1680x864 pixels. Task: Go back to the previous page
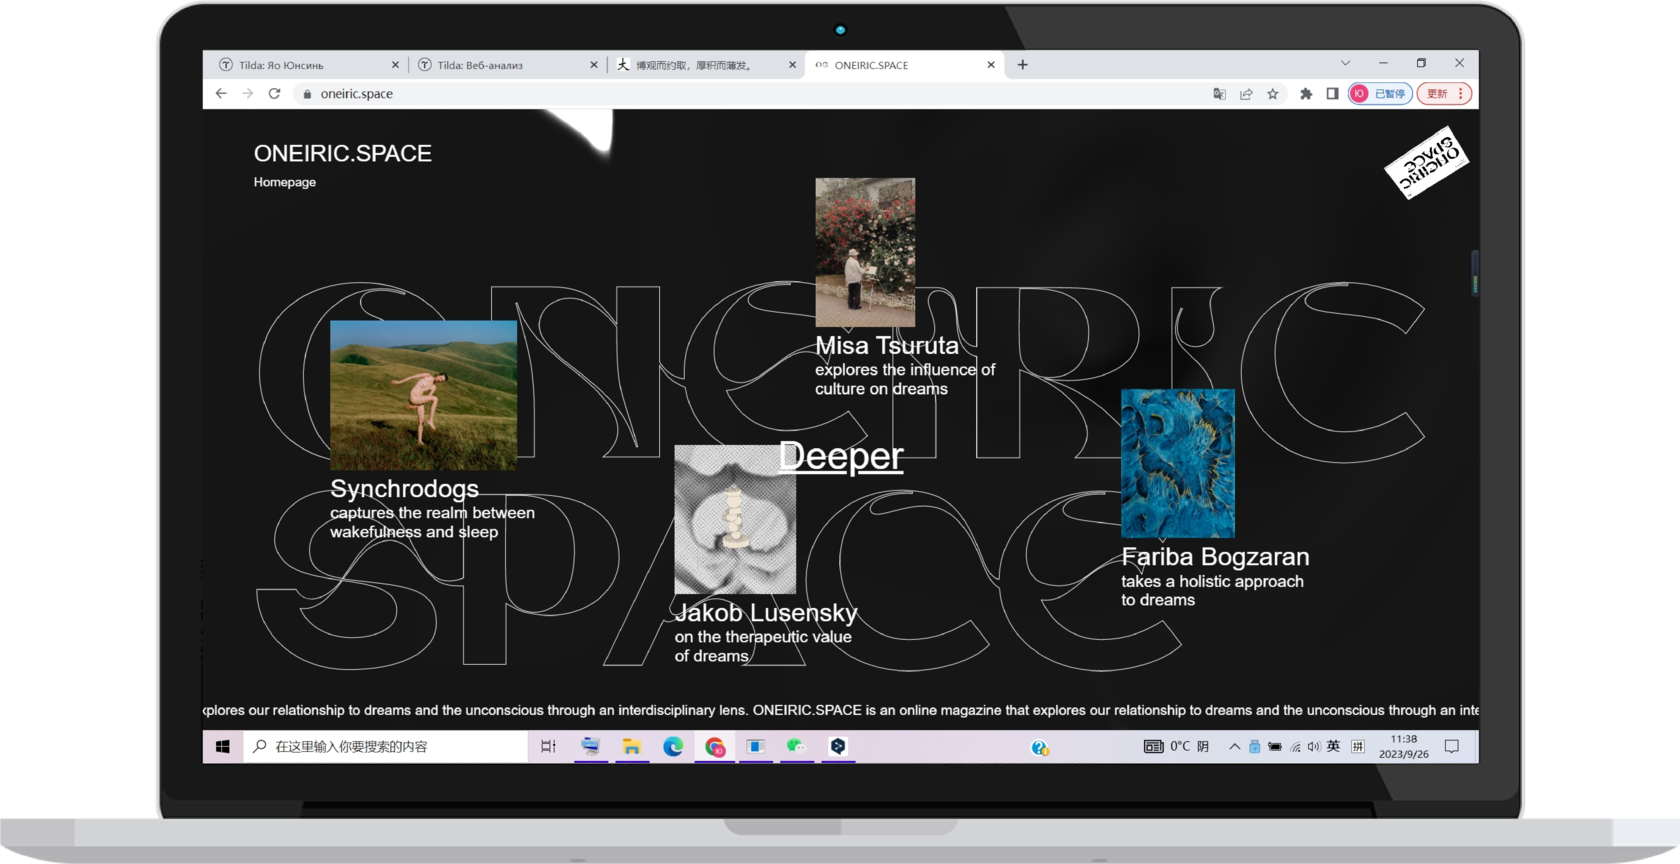[221, 94]
